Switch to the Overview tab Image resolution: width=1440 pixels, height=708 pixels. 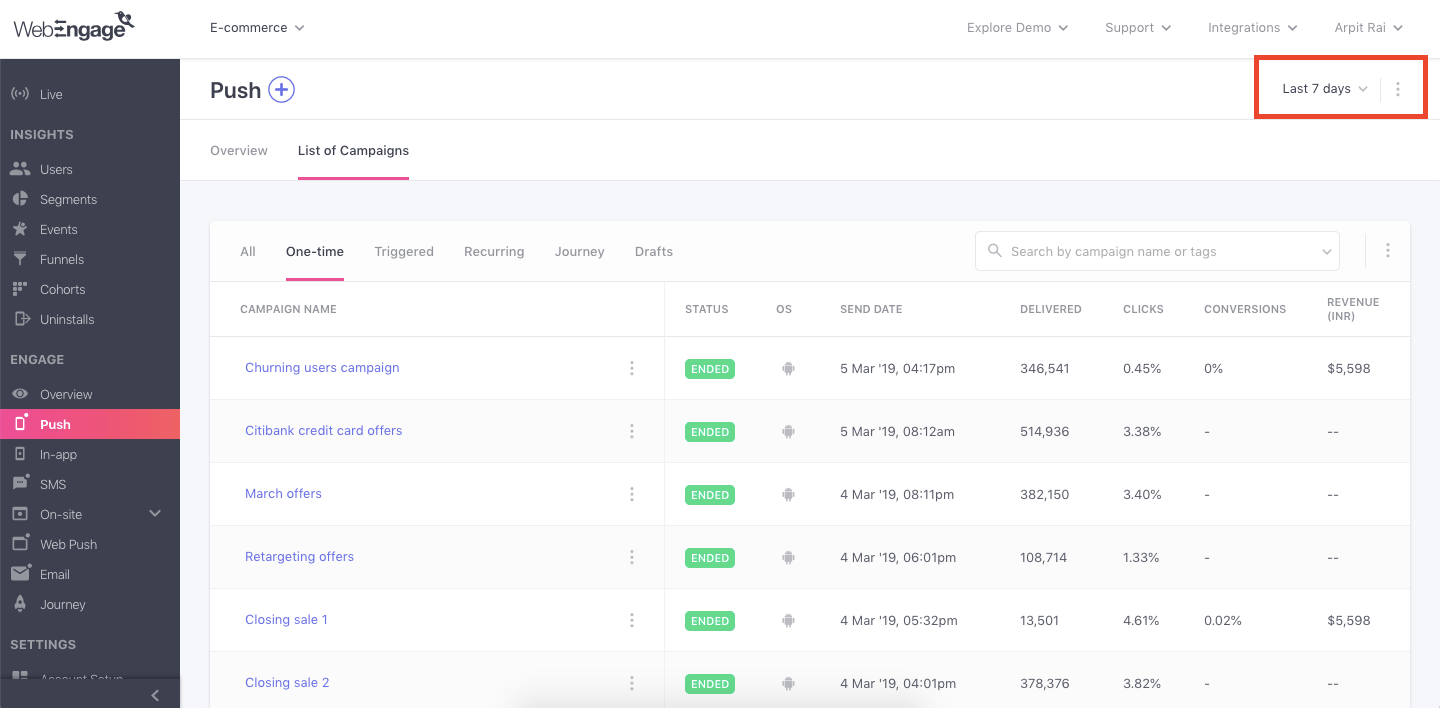[x=239, y=151]
